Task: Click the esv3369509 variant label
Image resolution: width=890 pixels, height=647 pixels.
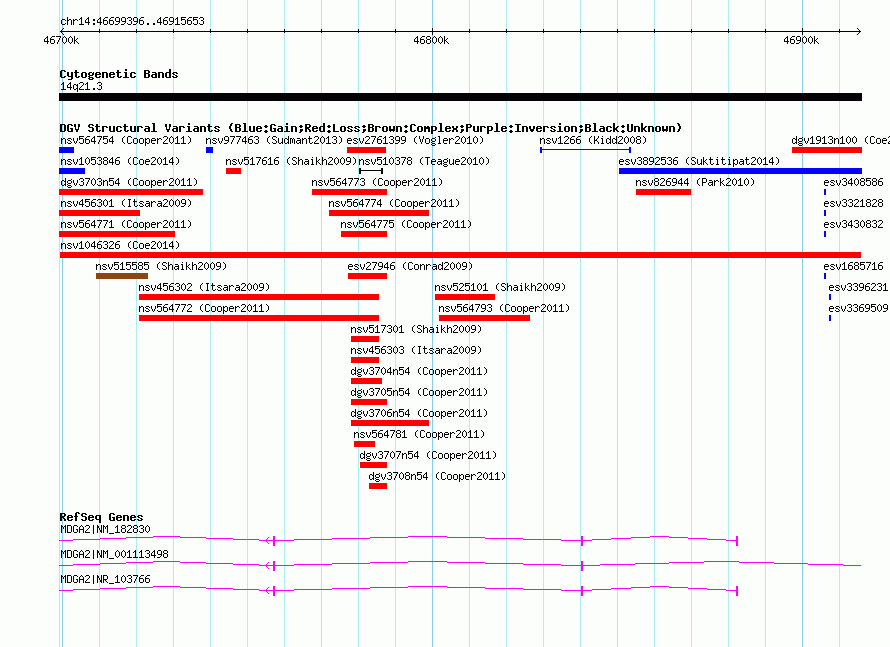Action: coord(858,308)
